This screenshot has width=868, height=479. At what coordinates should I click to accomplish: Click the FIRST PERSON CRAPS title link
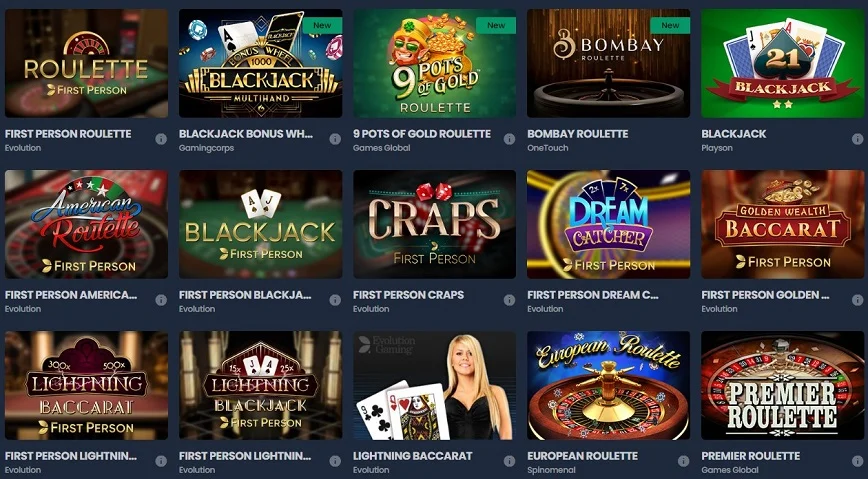tap(409, 295)
